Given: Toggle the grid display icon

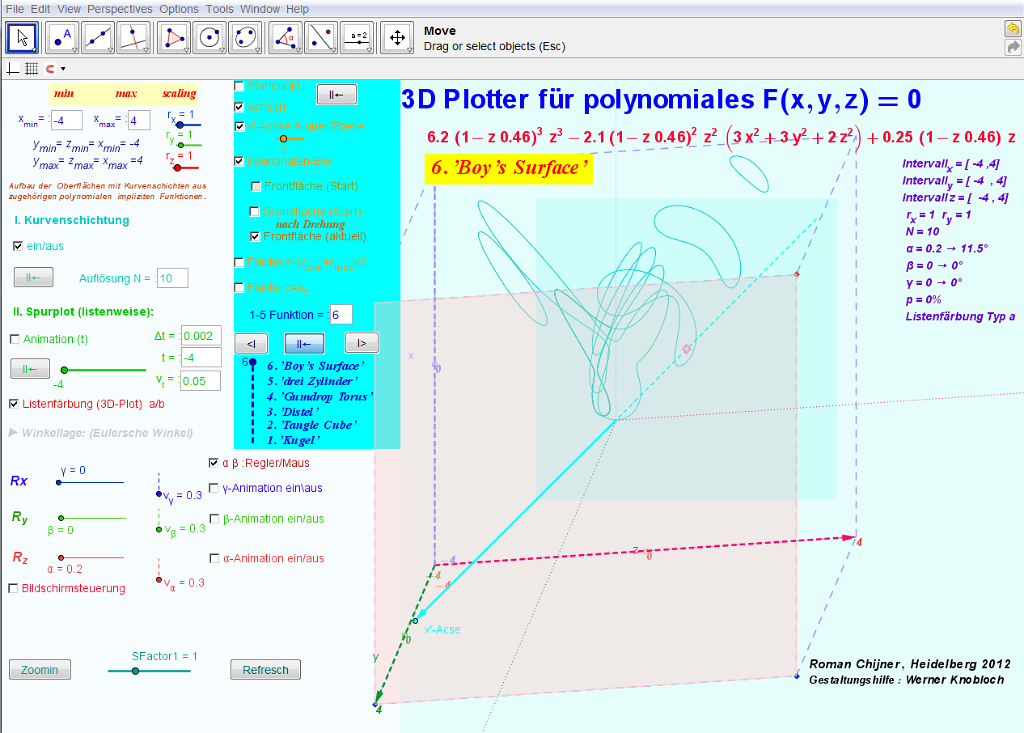Looking at the screenshot, I should (31, 69).
